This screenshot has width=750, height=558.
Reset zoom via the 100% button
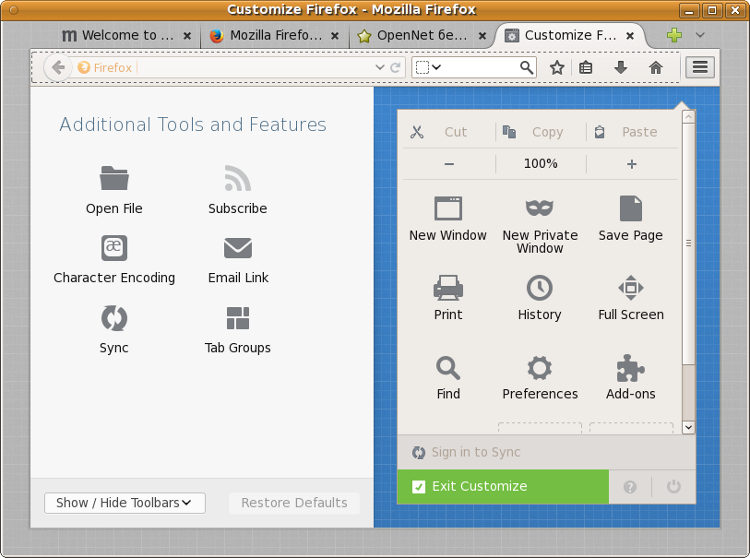point(540,164)
